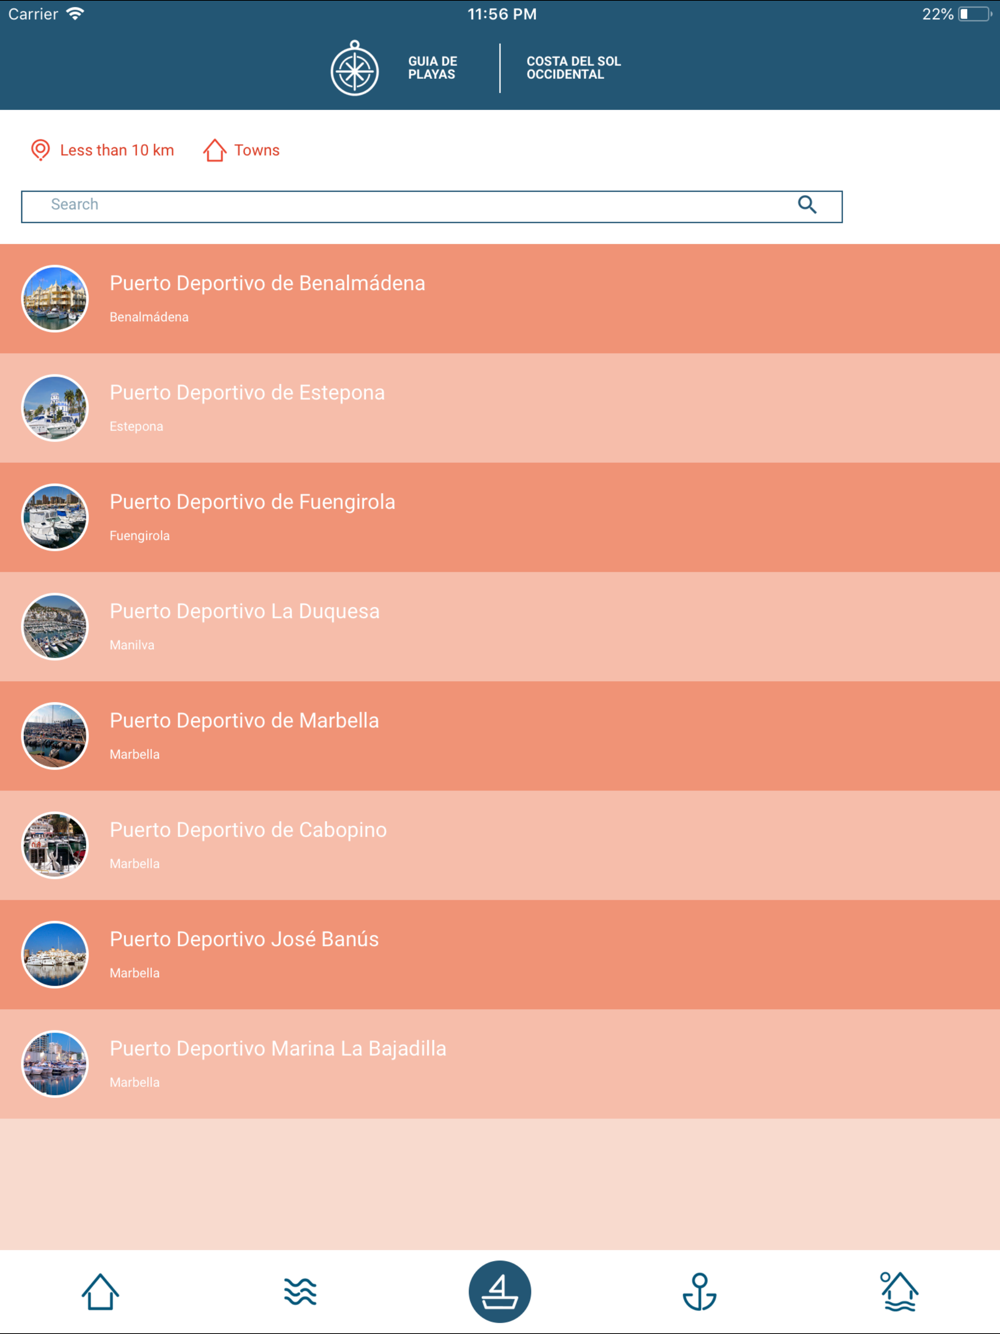The height and width of the screenshot is (1334, 1000).
Task: Open the anchor tab icon
Action: (700, 1291)
